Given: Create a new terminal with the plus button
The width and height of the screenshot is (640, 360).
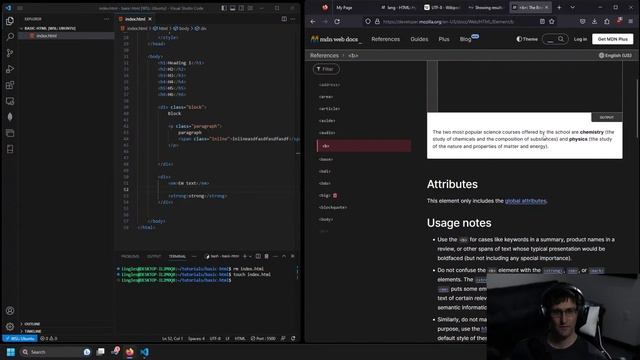Looking at the screenshot, I should click(x=245, y=256).
